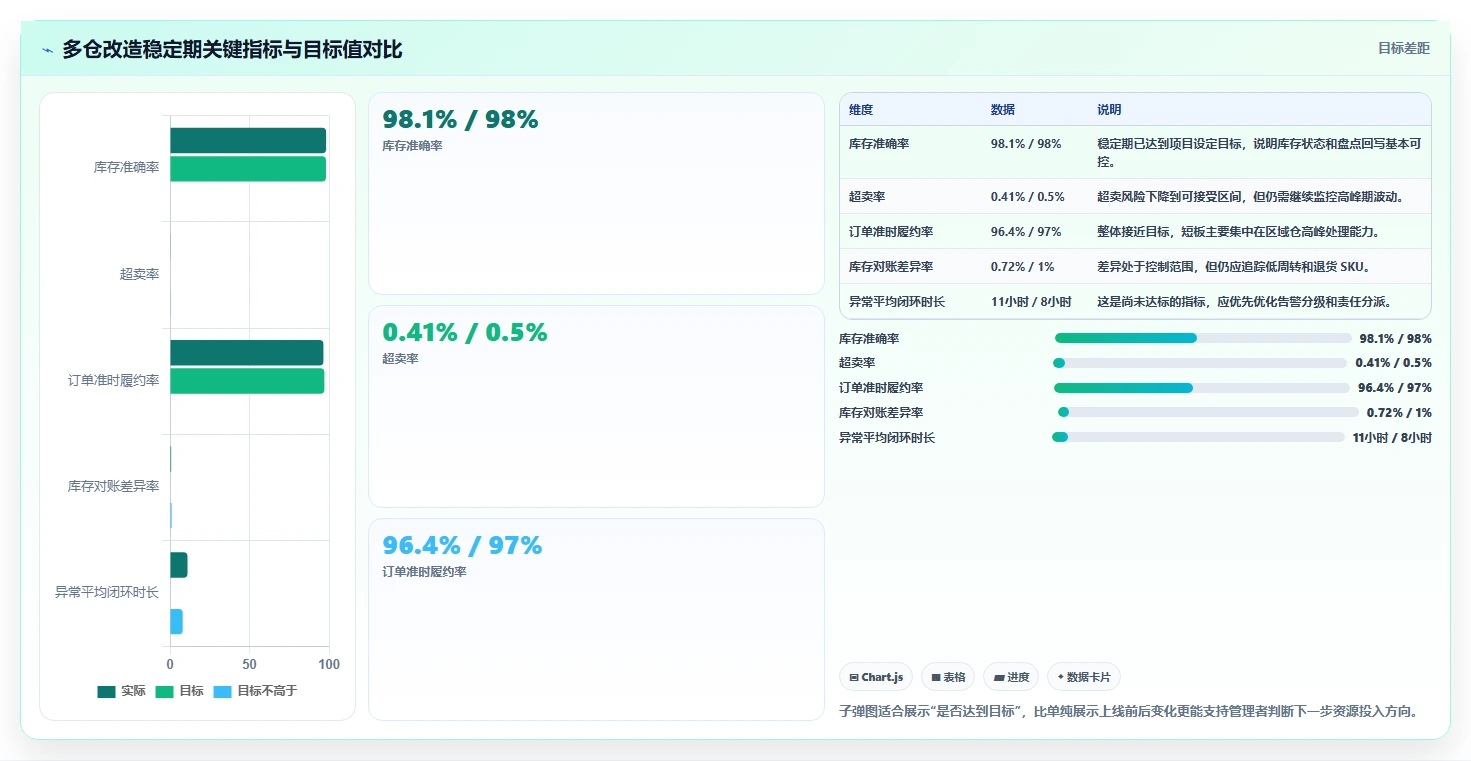The height and width of the screenshot is (761, 1471).
Task: Click the 超卖率 progress bar track
Action: click(1200, 363)
